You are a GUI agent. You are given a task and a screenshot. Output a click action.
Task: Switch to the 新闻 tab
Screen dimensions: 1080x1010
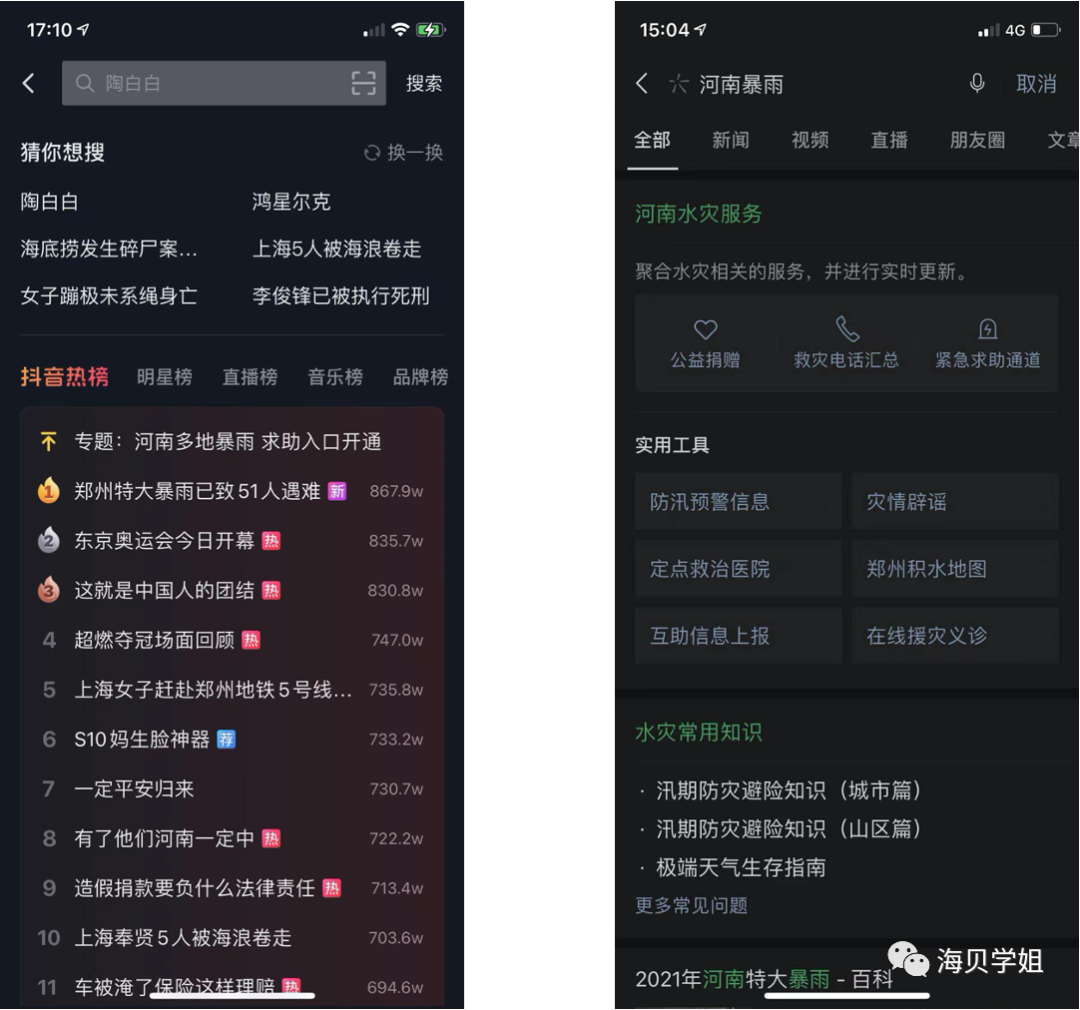pos(731,141)
